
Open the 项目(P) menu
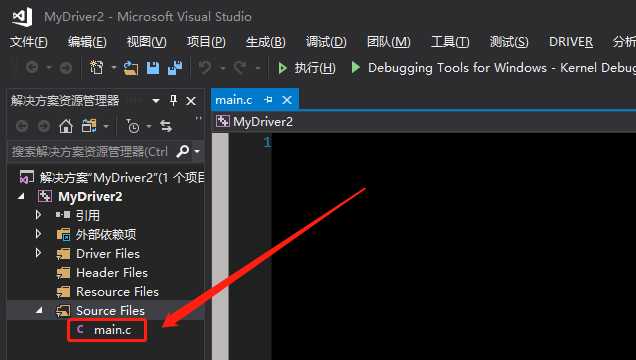(x=206, y=42)
